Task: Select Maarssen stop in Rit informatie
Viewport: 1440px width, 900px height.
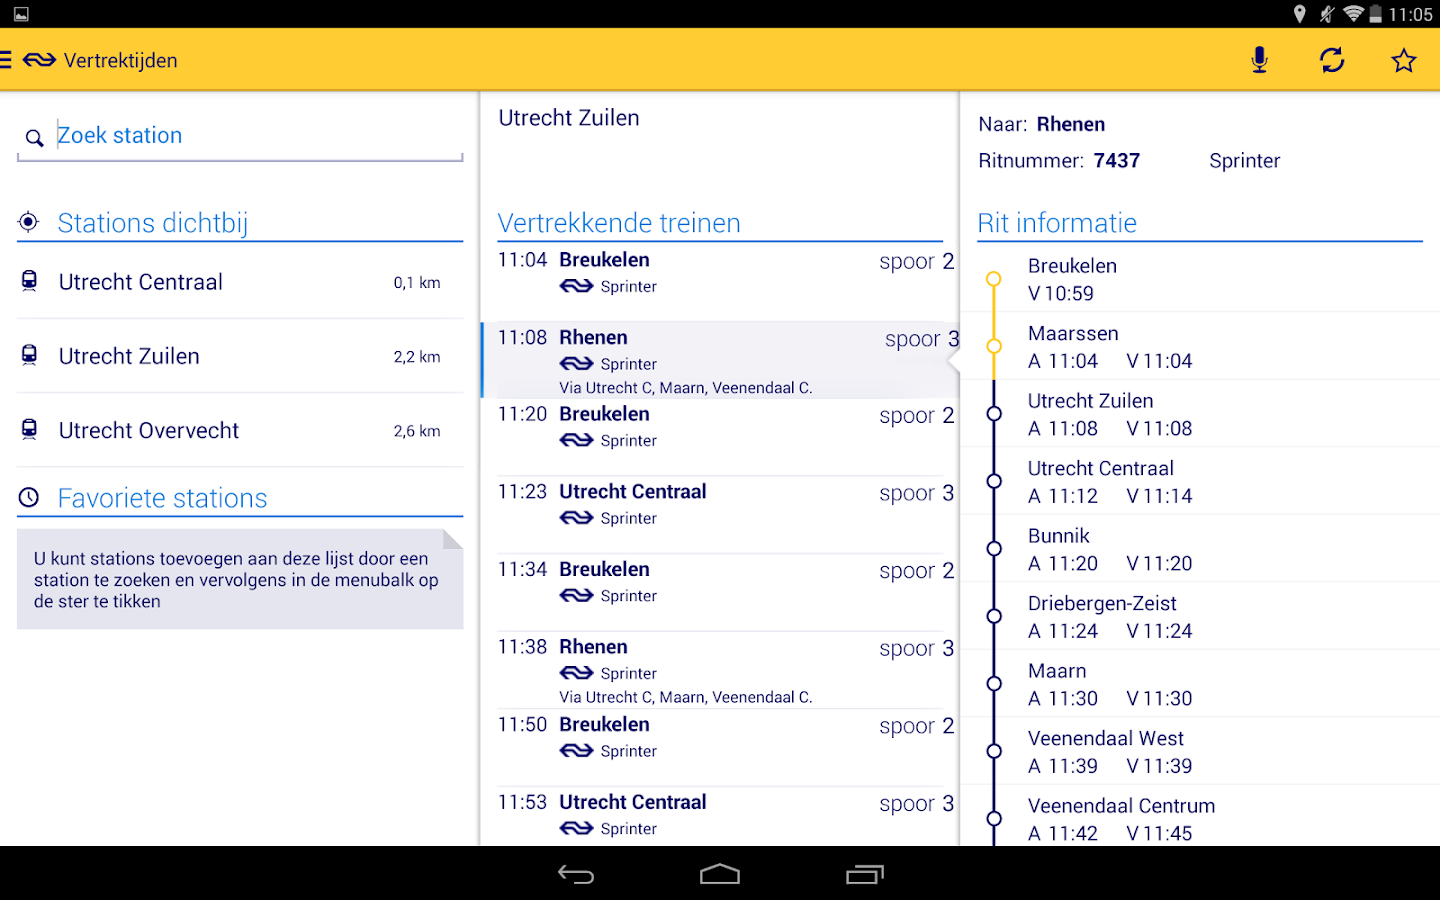Action: click(x=1200, y=346)
